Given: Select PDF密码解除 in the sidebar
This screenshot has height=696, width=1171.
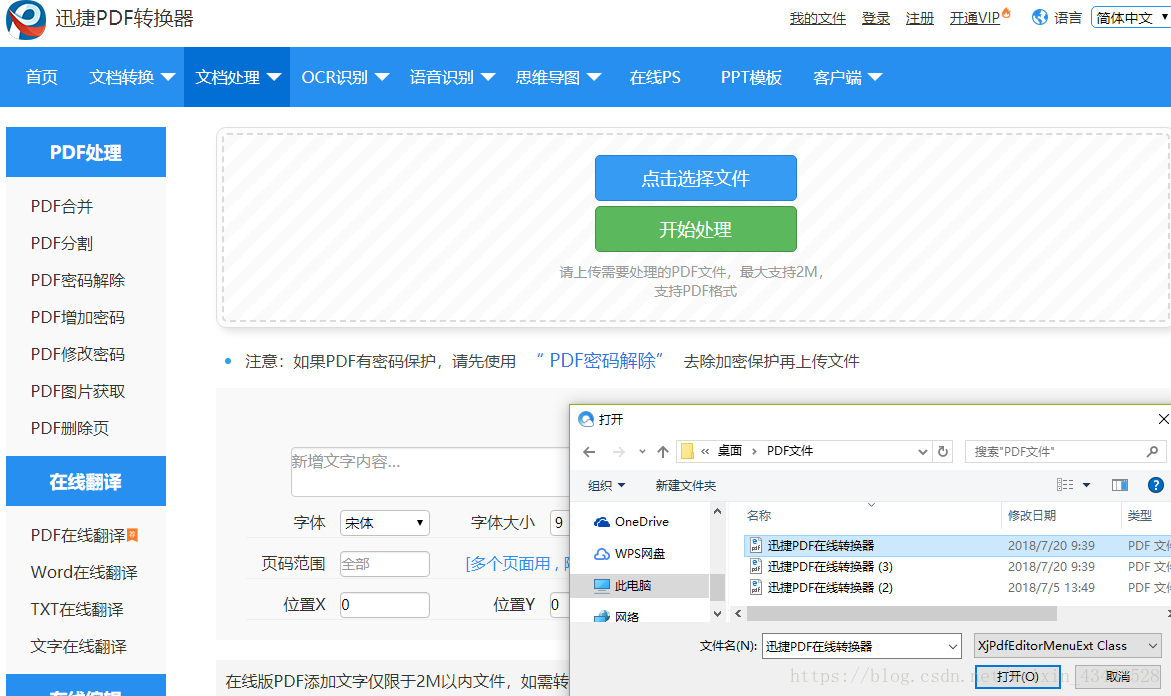Looking at the screenshot, I should (x=78, y=280).
